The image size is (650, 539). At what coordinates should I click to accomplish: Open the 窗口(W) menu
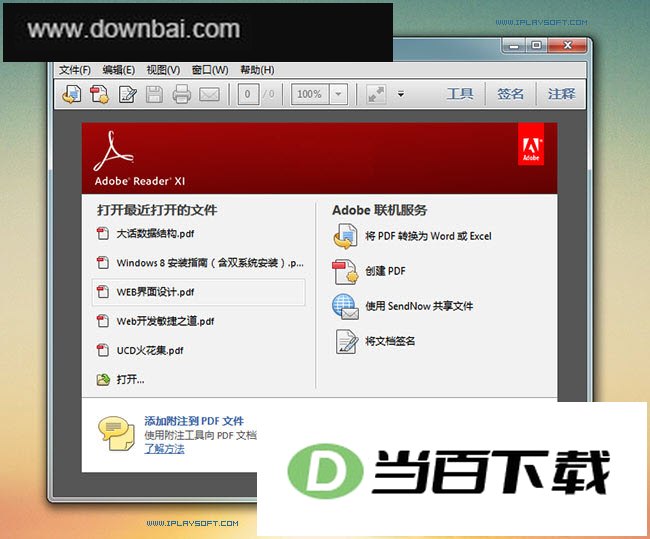tap(210, 70)
